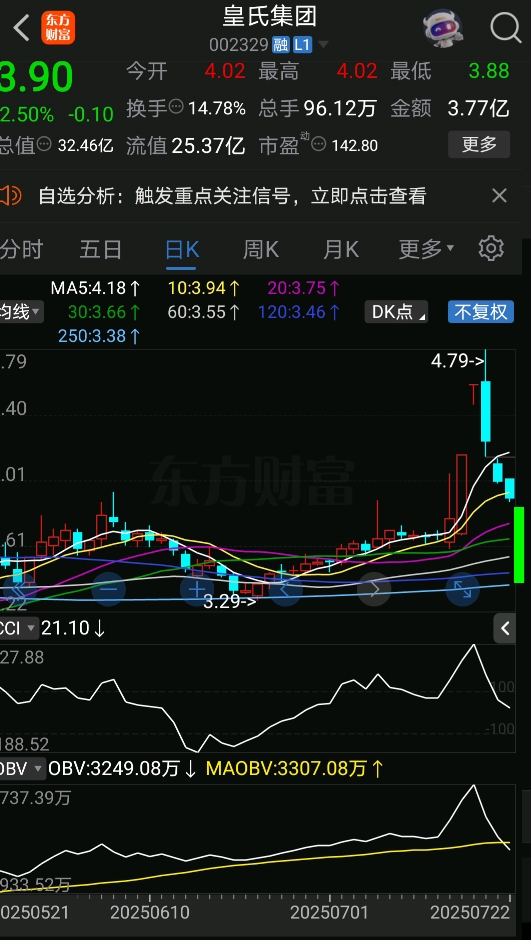Tap the 120:3.46 moving average label

click(299, 312)
